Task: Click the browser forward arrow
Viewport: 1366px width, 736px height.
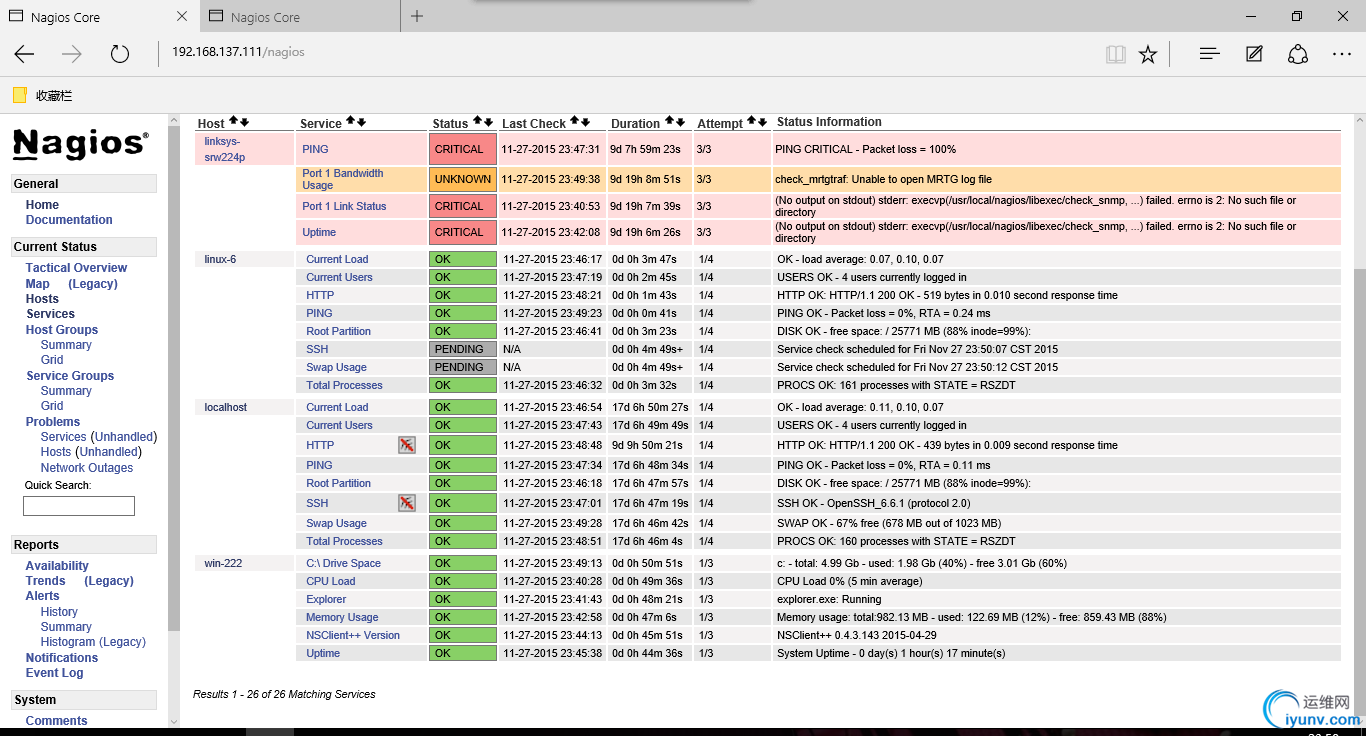Action: (x=72, y=54)
